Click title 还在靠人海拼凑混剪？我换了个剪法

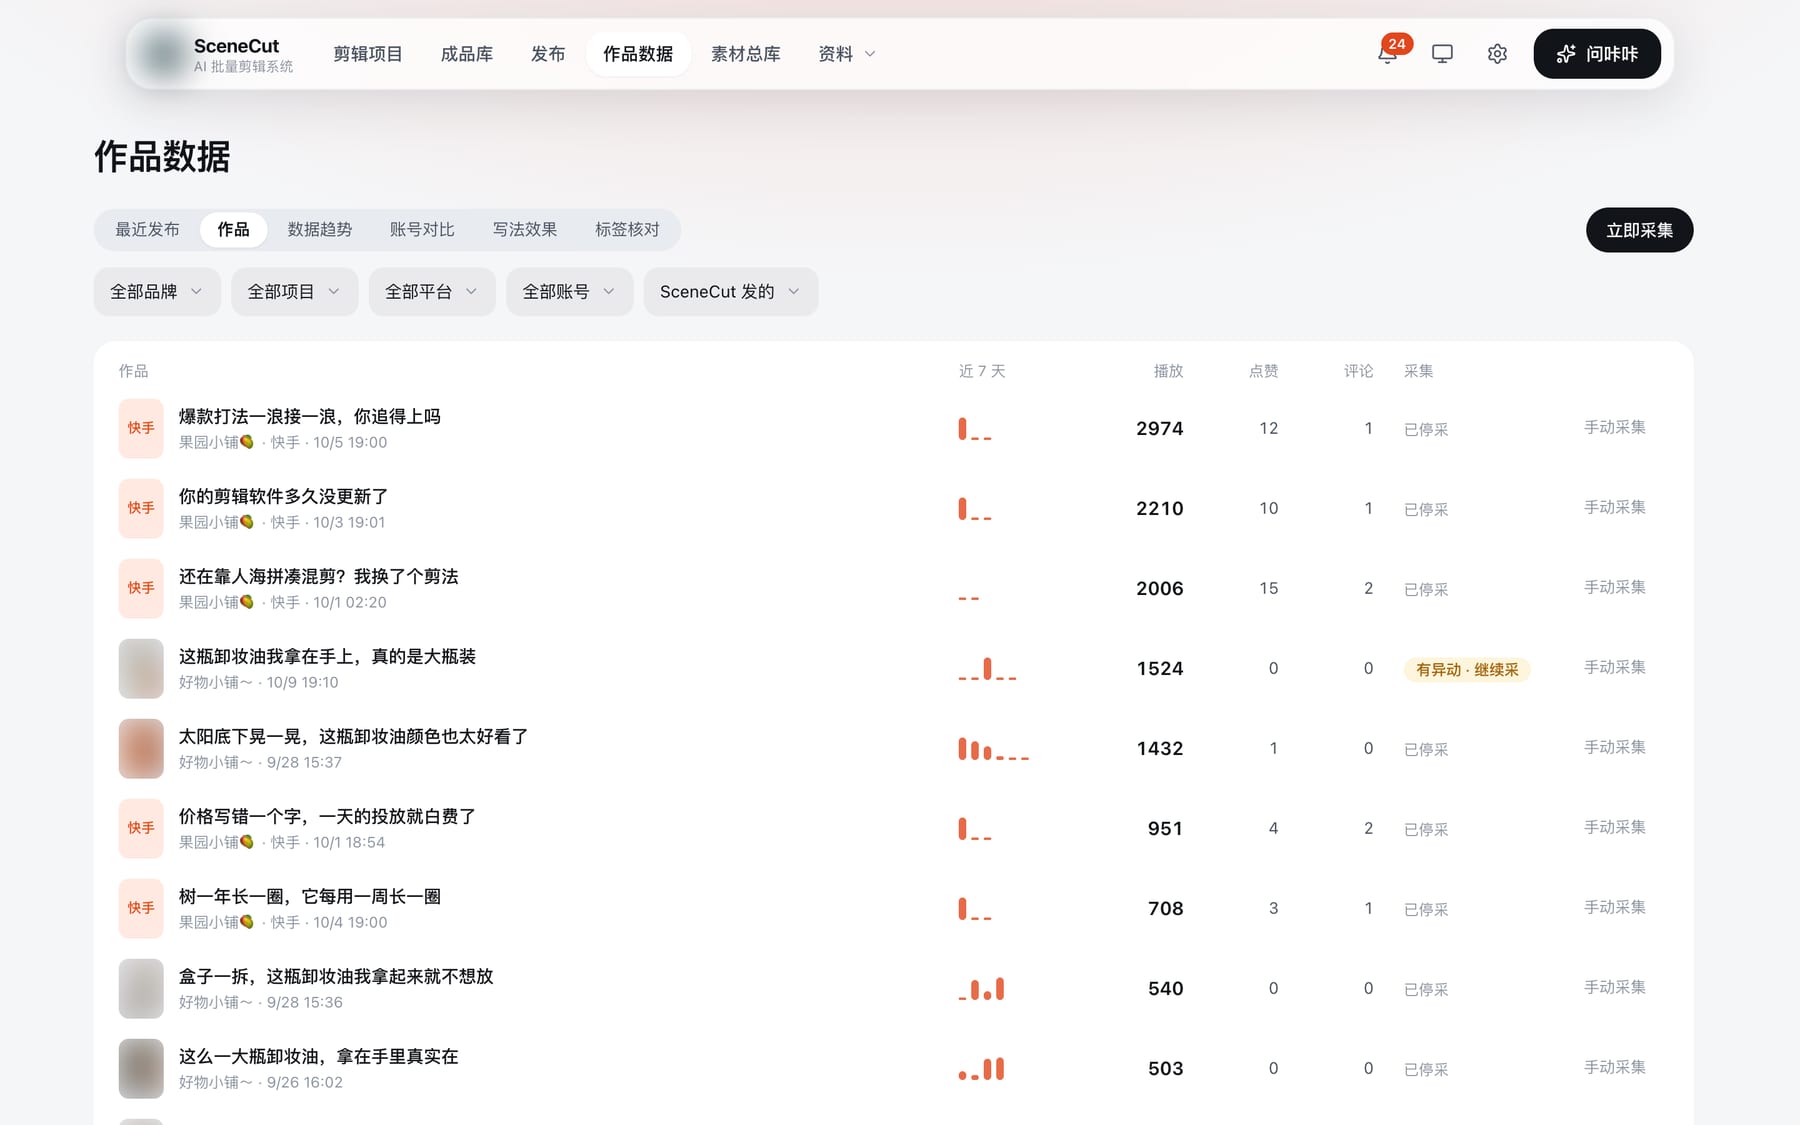click(318, 576)
